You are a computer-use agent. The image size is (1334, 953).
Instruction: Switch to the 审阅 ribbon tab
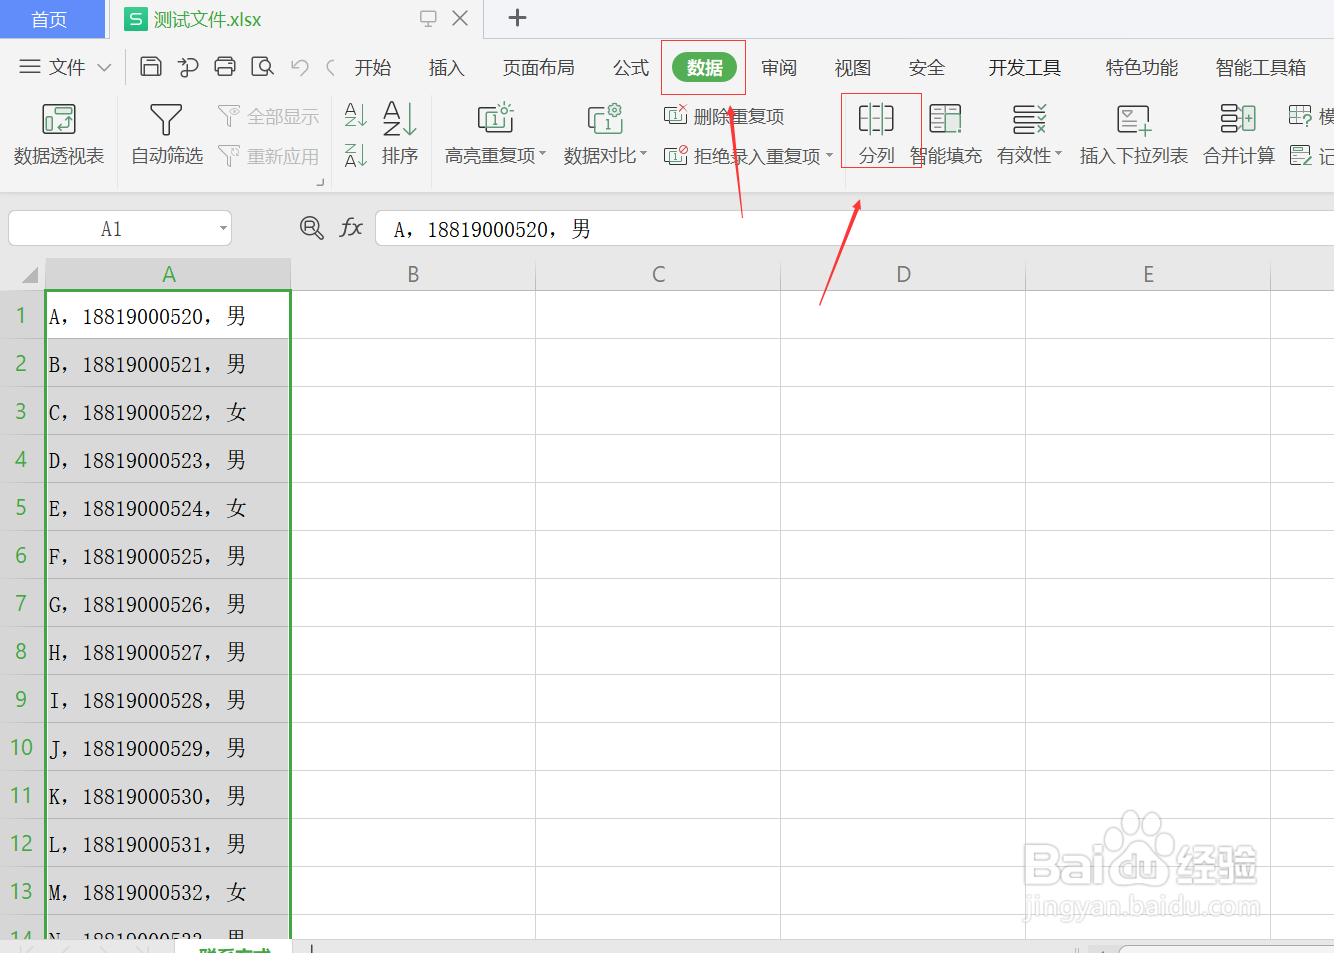coord(779,67)
